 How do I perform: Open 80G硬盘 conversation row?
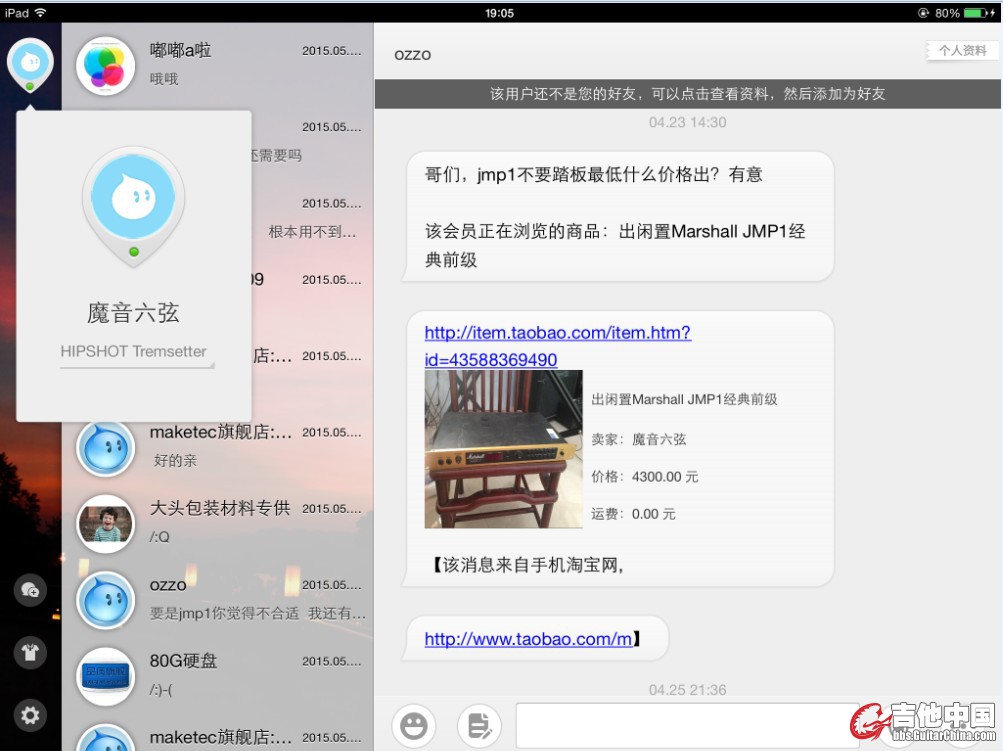click(217, 676)
